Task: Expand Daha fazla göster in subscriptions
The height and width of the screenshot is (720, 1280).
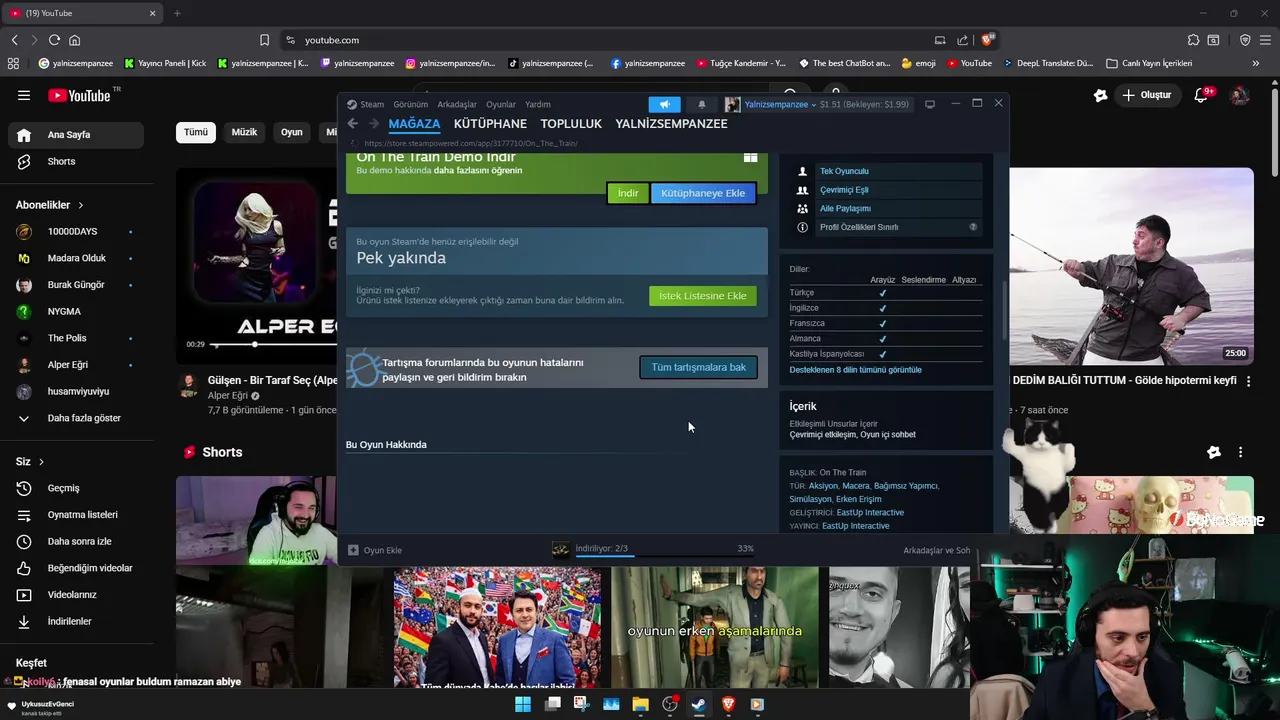Action: click(76, 418)
